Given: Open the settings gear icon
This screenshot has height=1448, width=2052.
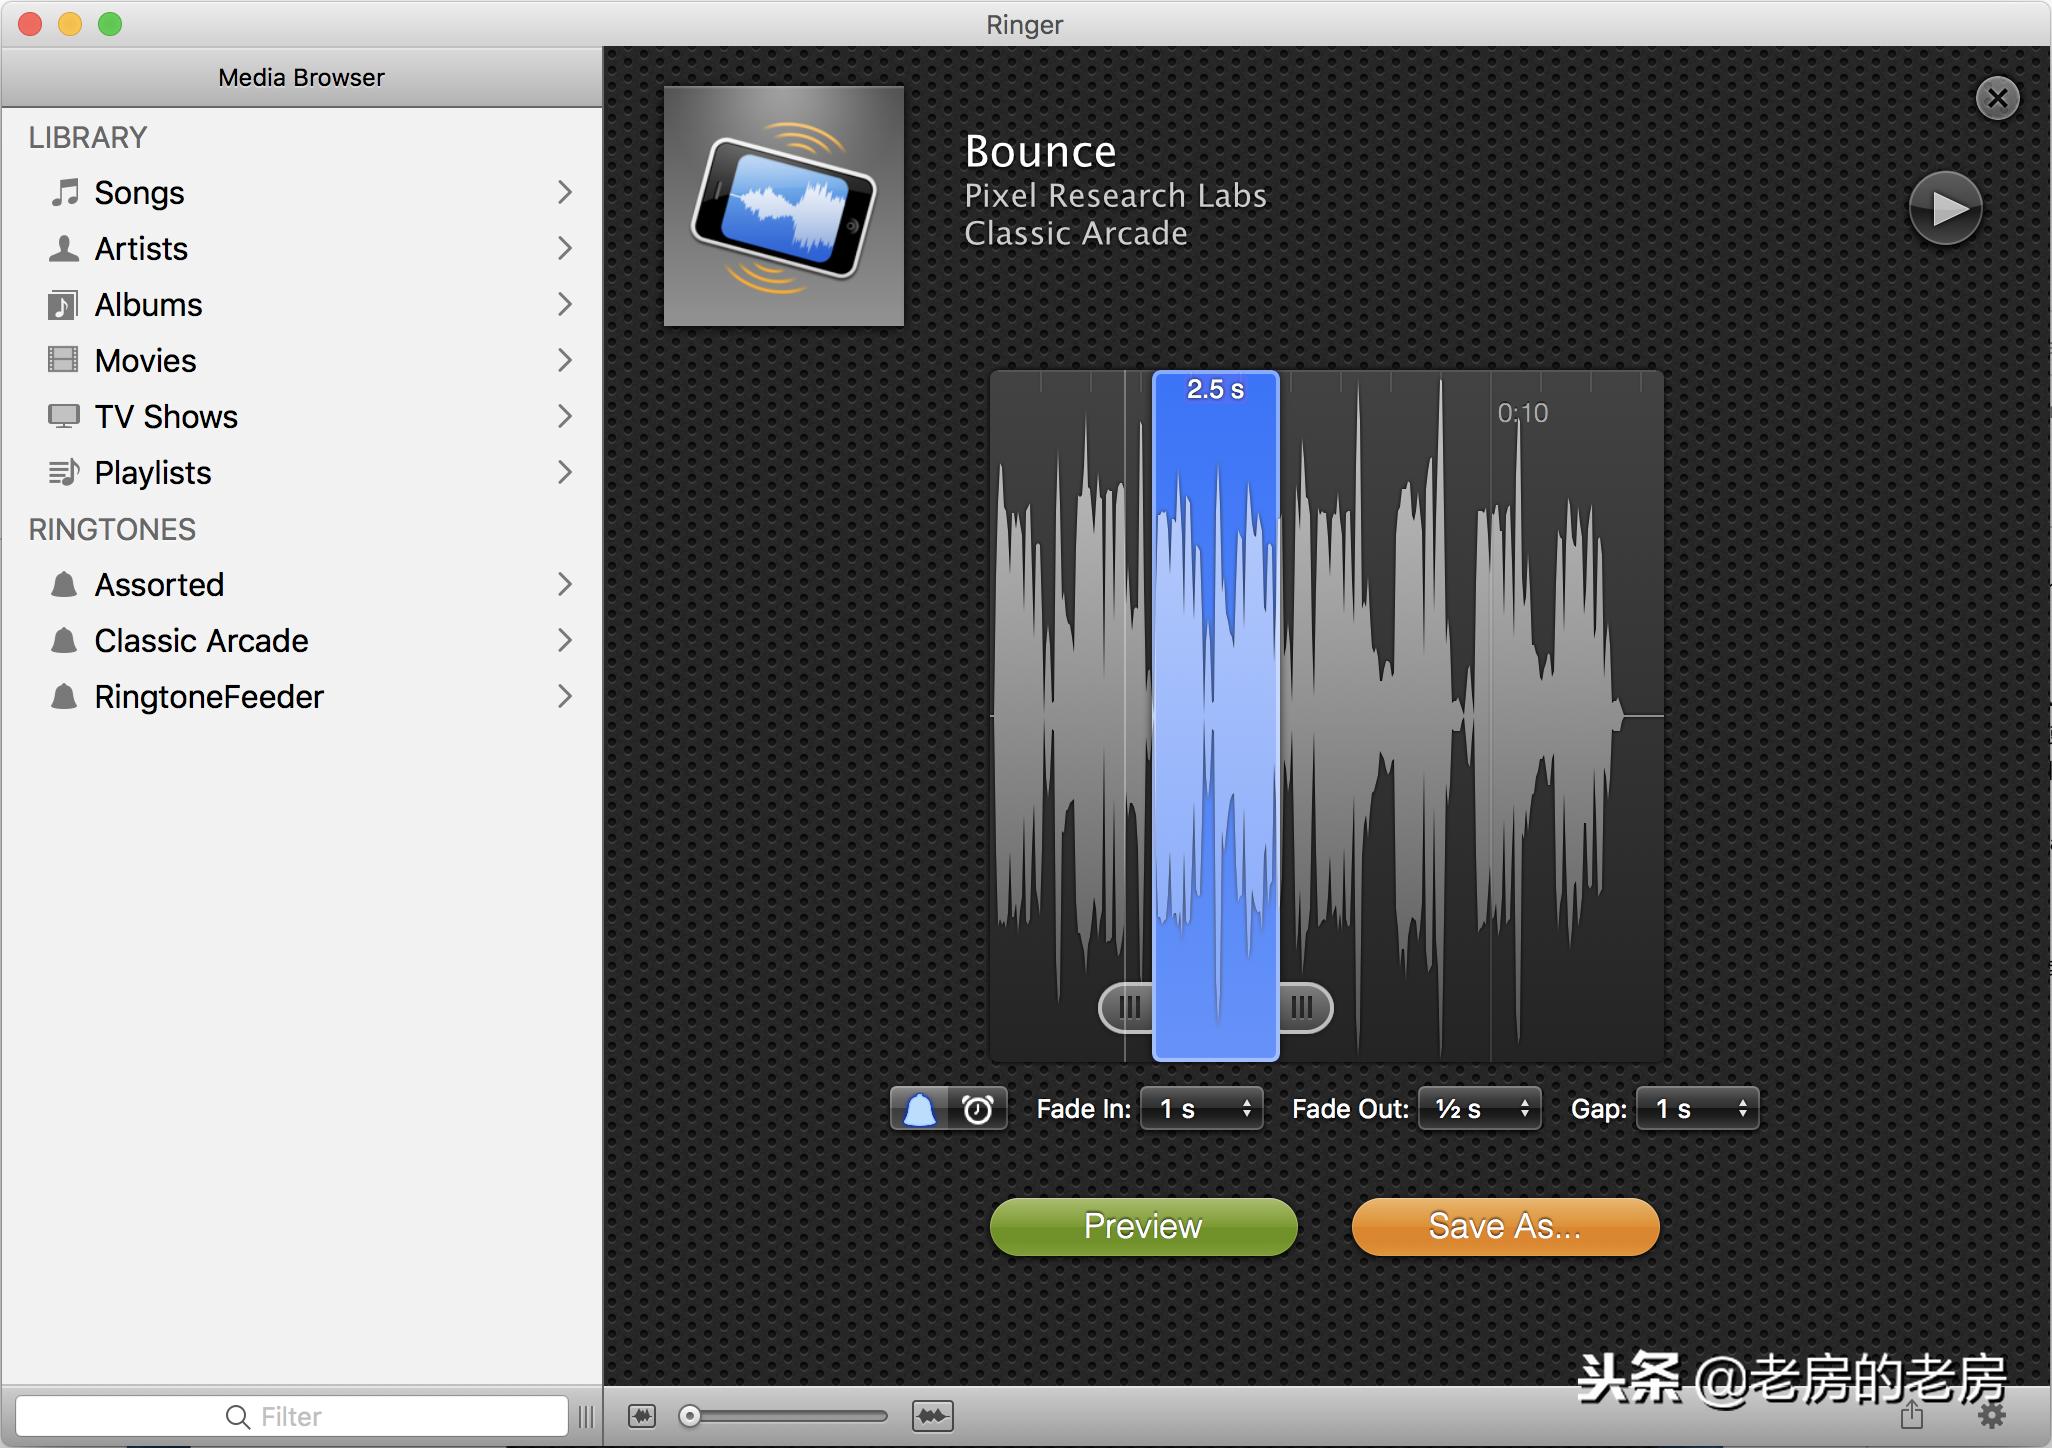Looking at the screenshot, I should (1992, 1415).
